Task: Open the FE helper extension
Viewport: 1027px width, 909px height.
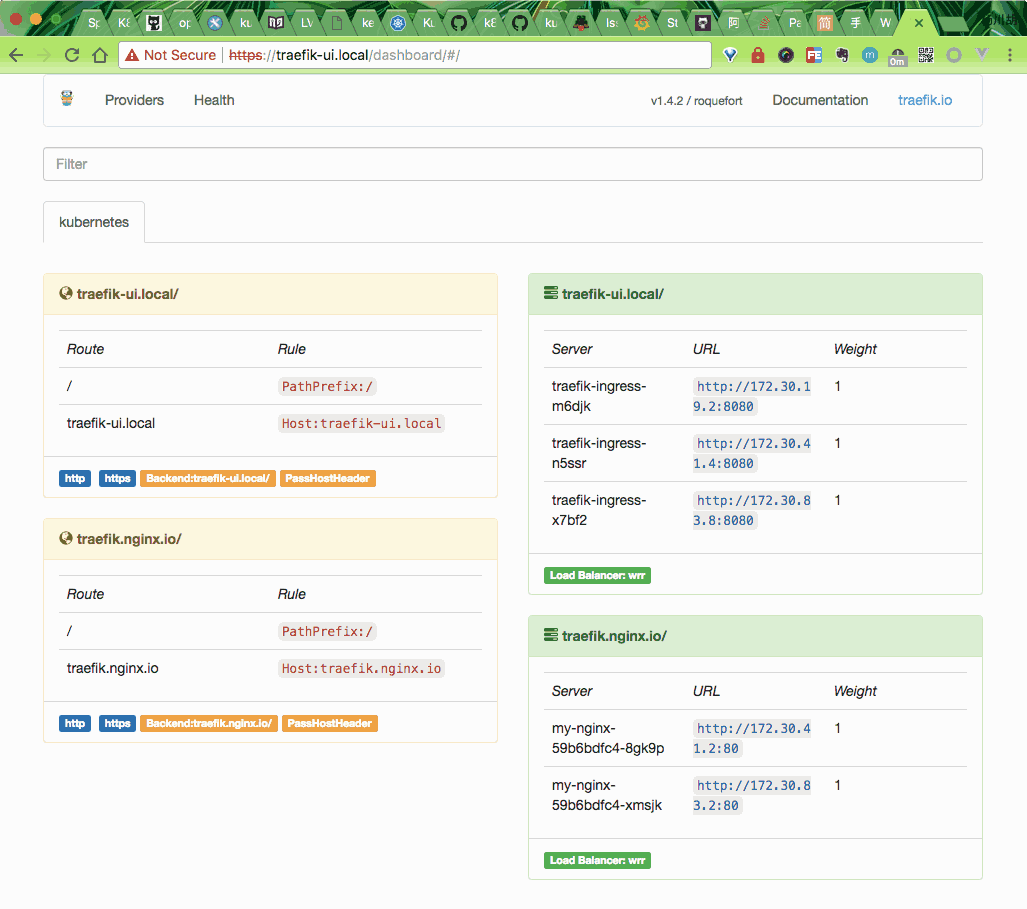Action: (814, 55)
